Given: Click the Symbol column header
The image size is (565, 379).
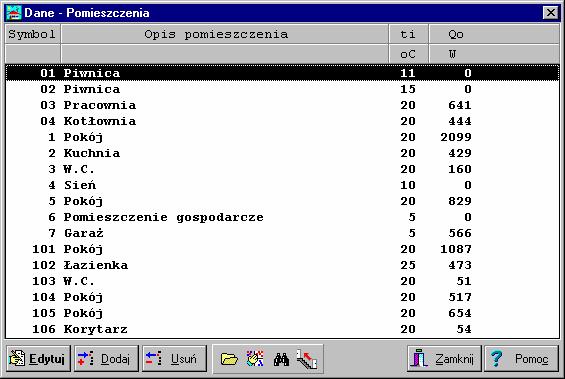Looking at the screenshot, I should [x=32, y=34].
